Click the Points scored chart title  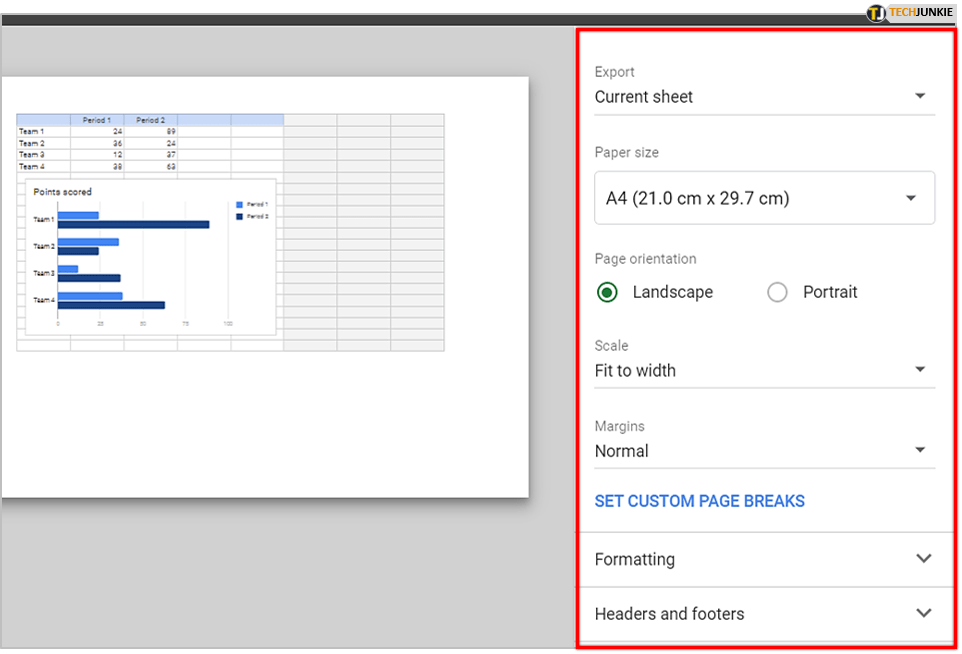pyautogui.click(x=62, y=191)
